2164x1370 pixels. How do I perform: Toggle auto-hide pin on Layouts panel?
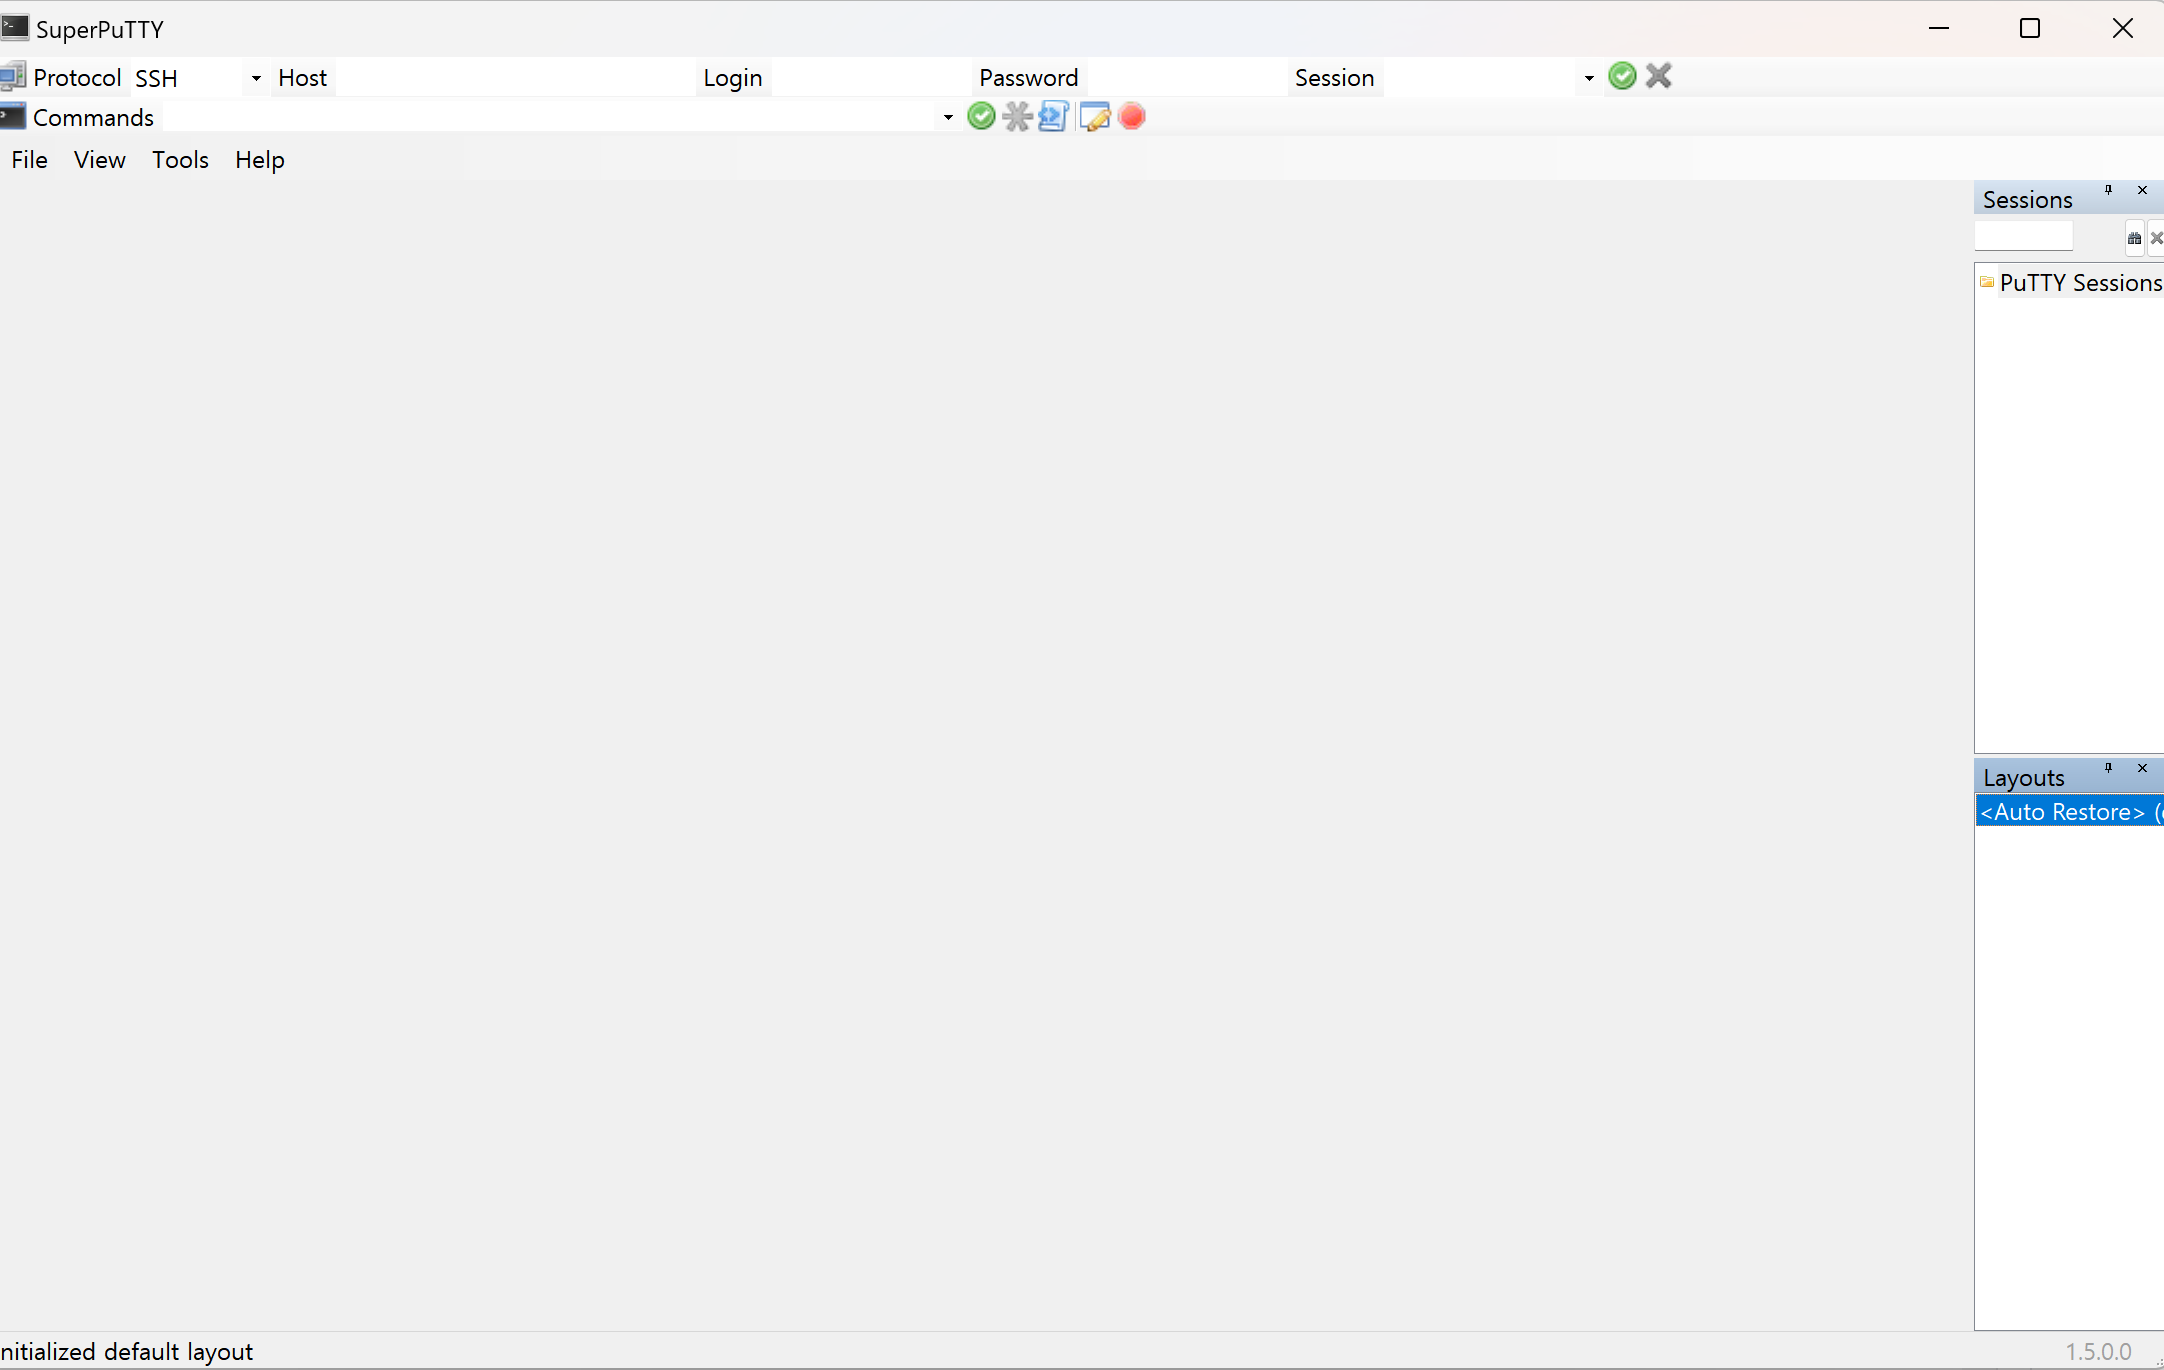[x=2108, y=768]
